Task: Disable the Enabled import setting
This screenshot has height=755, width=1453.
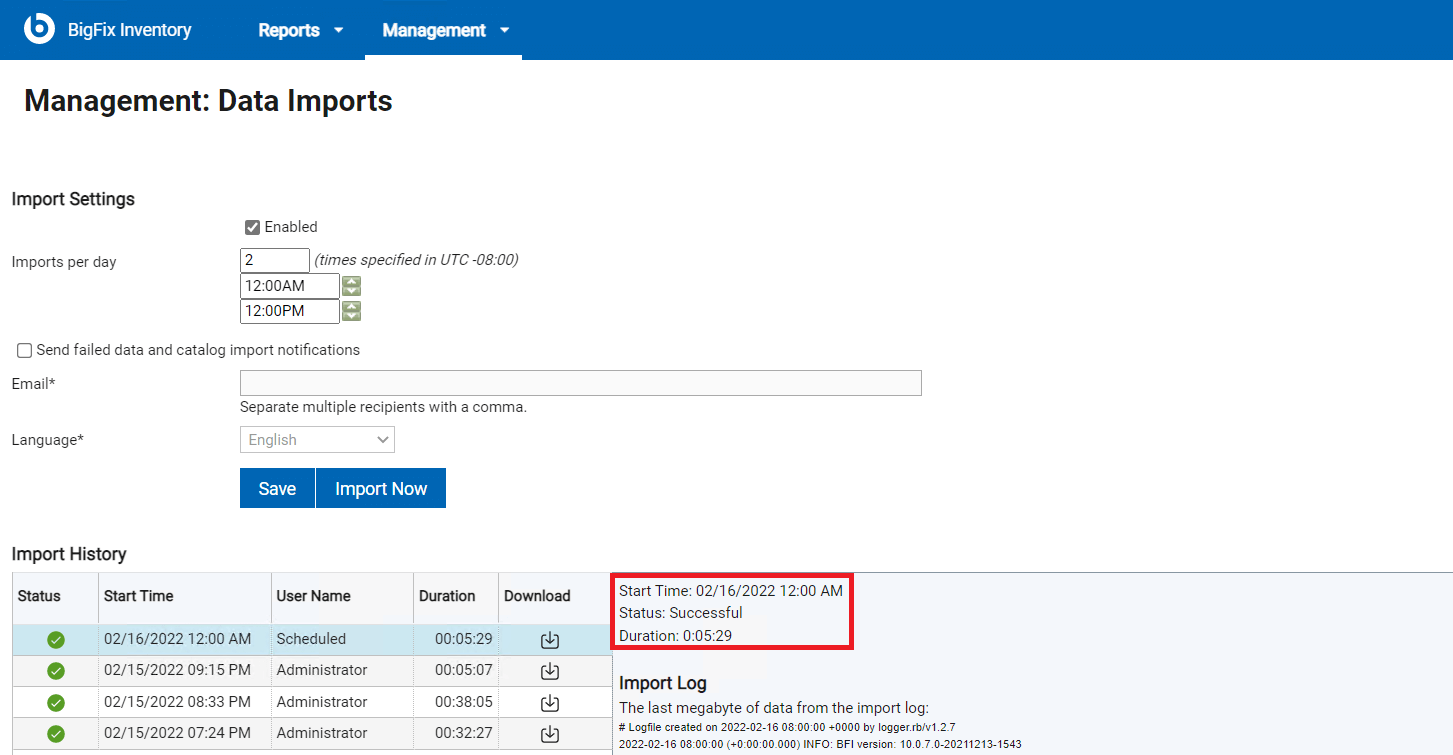Action: 252,227
